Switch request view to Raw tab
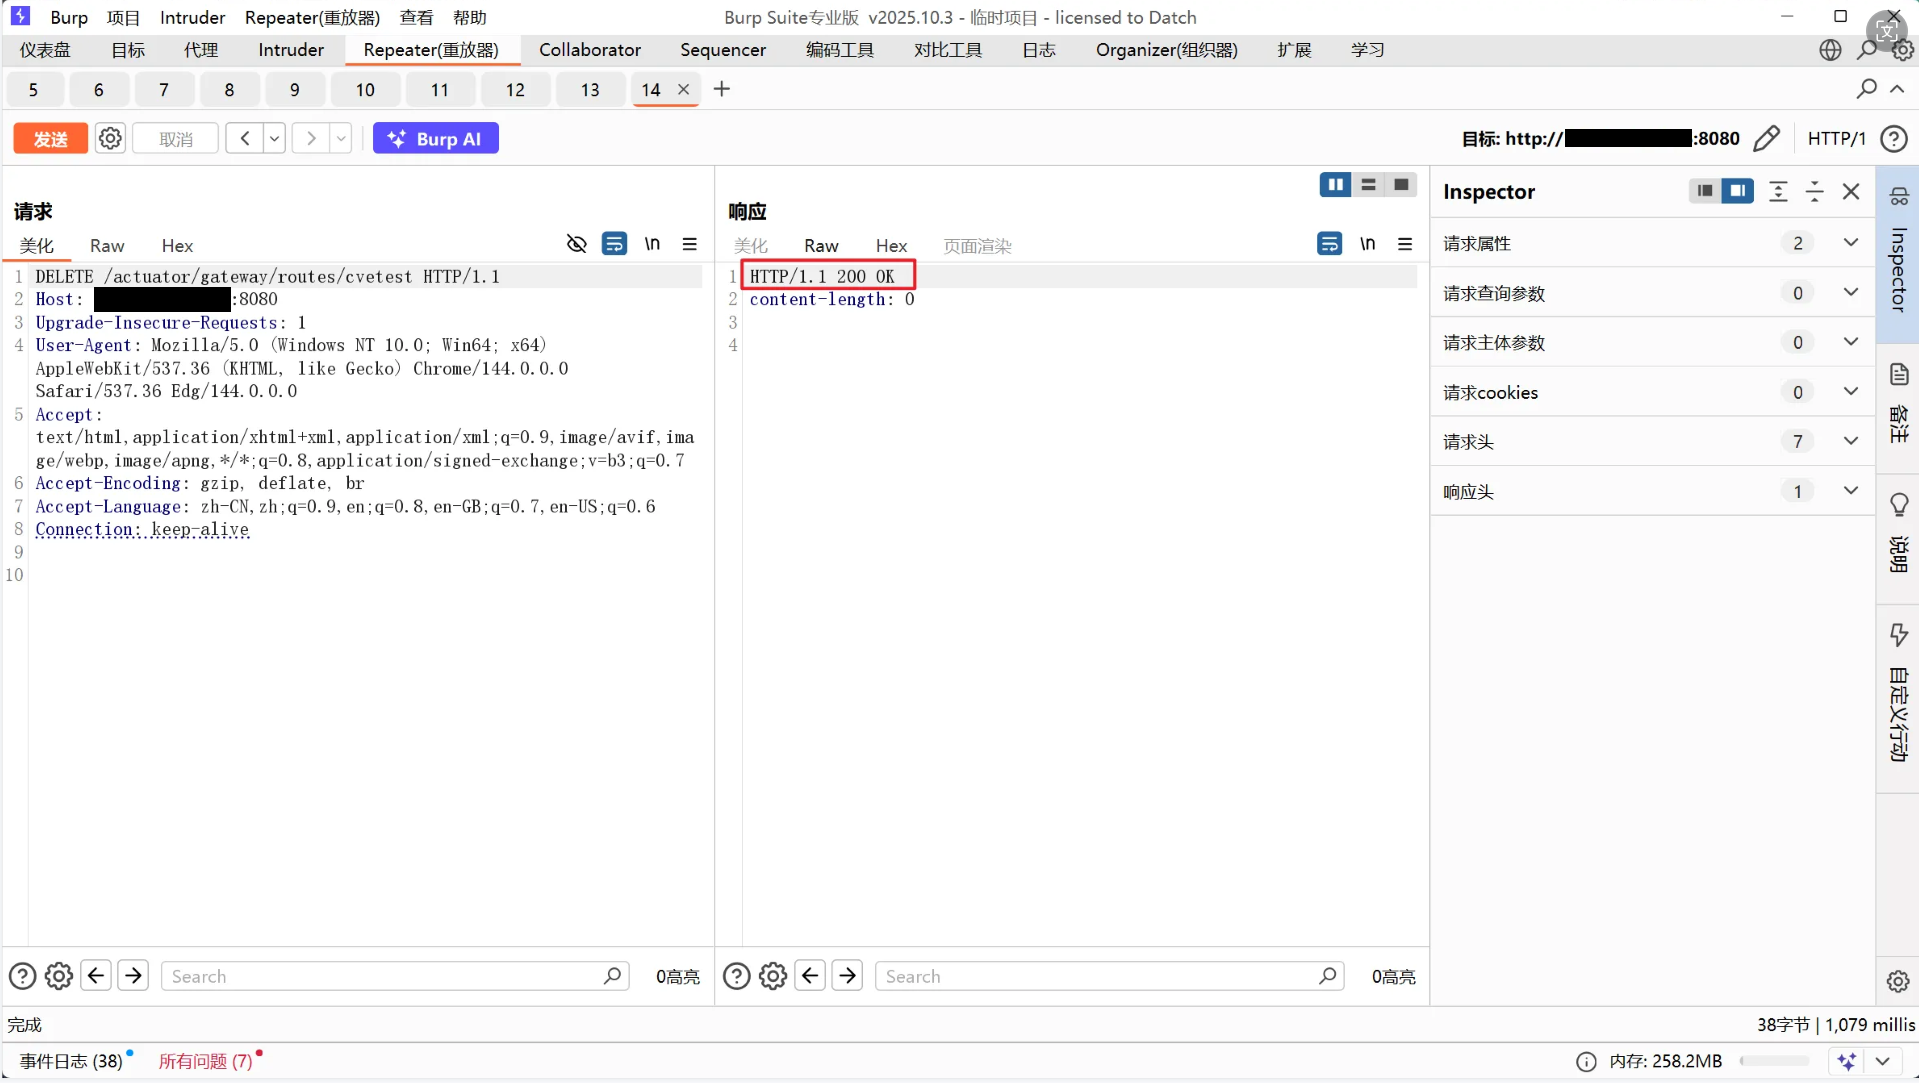 (x=107, y=246)
